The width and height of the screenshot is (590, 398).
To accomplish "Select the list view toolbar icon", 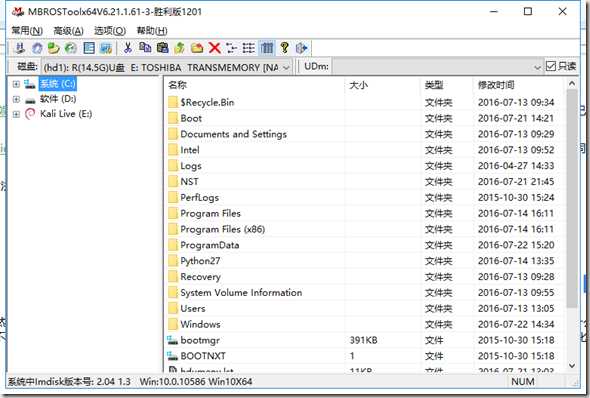I will pyautogui.click(x=249, y=48).
